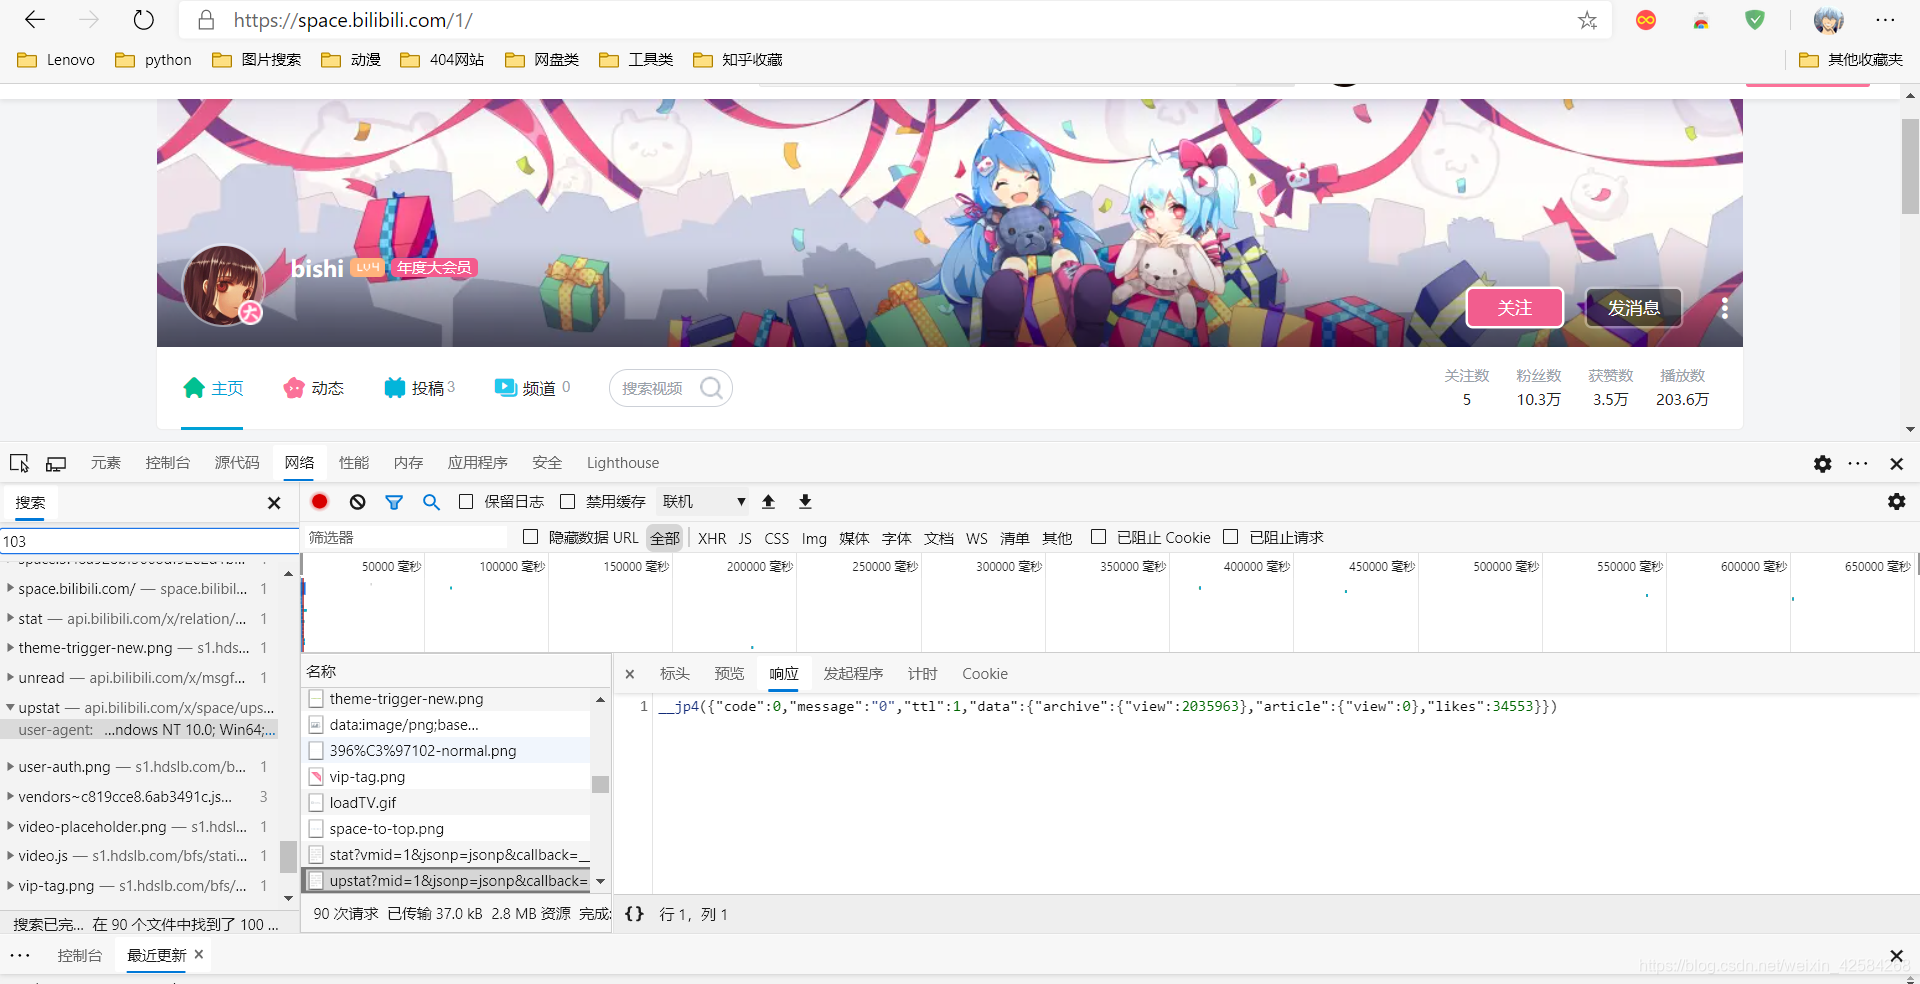Pretty-print response with curly braces icon
This screenshot has height=984, width=1920.
click(634, 914)
